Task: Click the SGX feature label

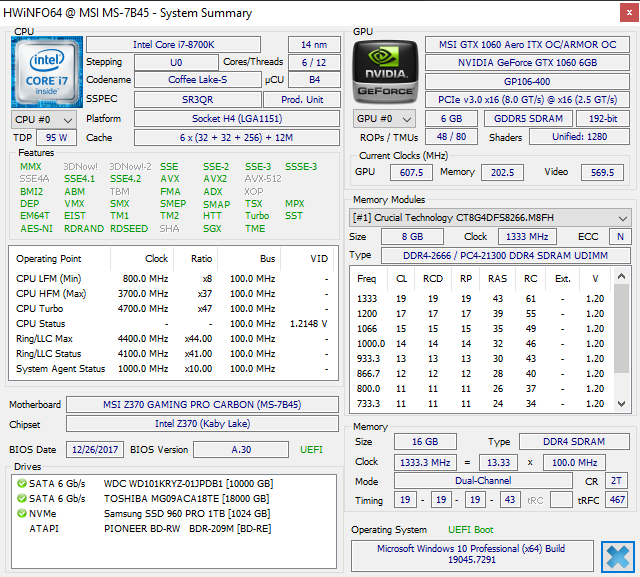Action: 212,229
